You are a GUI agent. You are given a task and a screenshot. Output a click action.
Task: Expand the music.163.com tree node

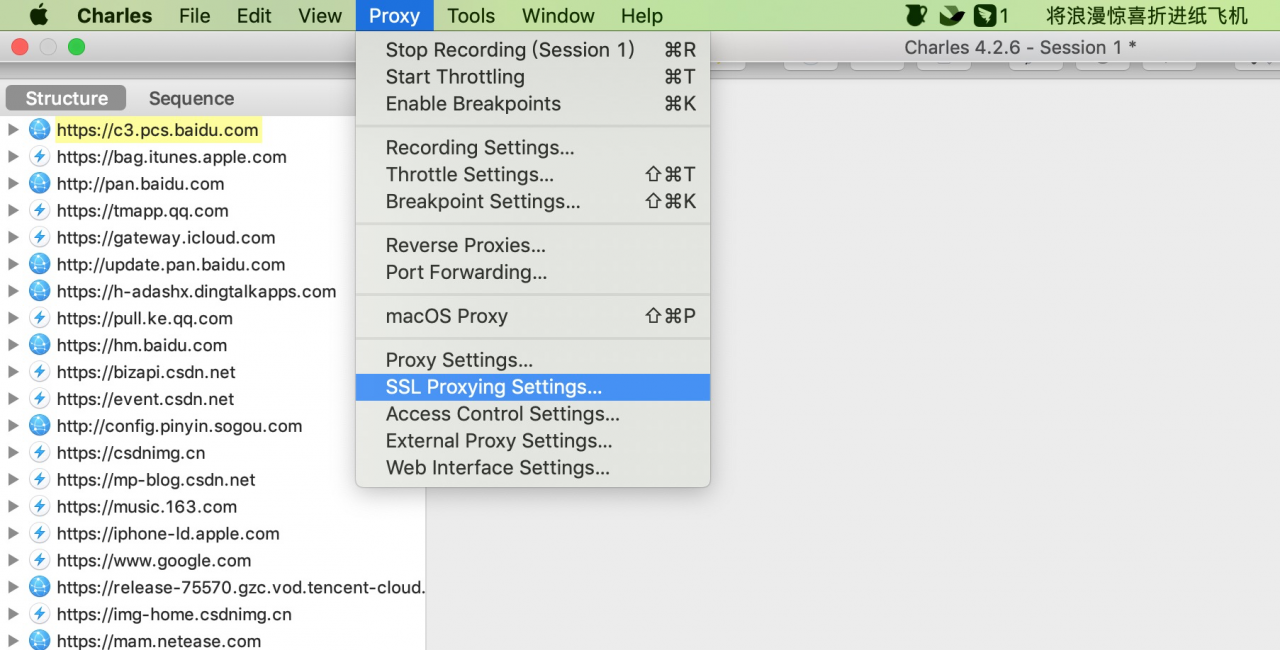tap(13, 506)
